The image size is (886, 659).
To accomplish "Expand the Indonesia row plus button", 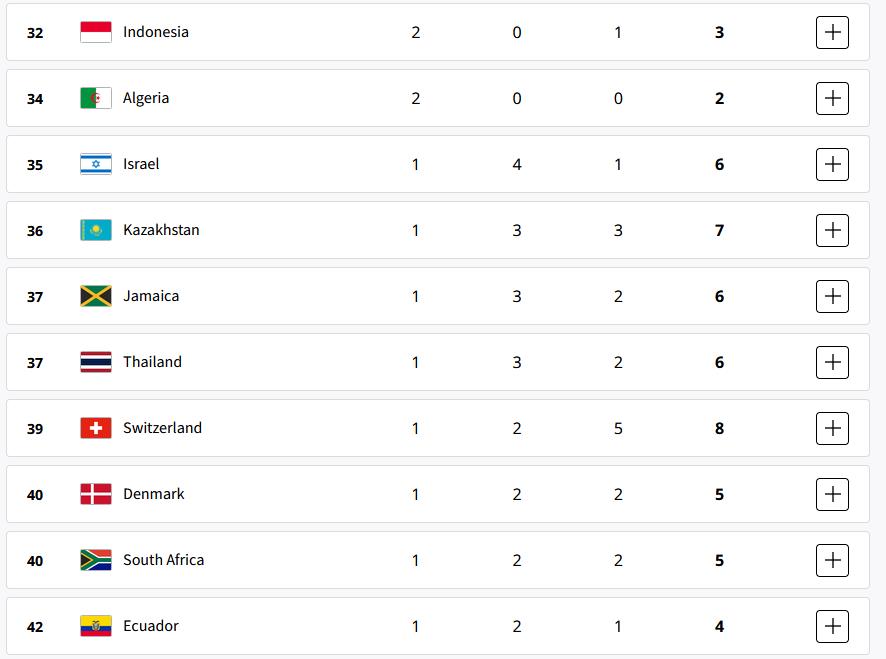I will coord(832,32).
